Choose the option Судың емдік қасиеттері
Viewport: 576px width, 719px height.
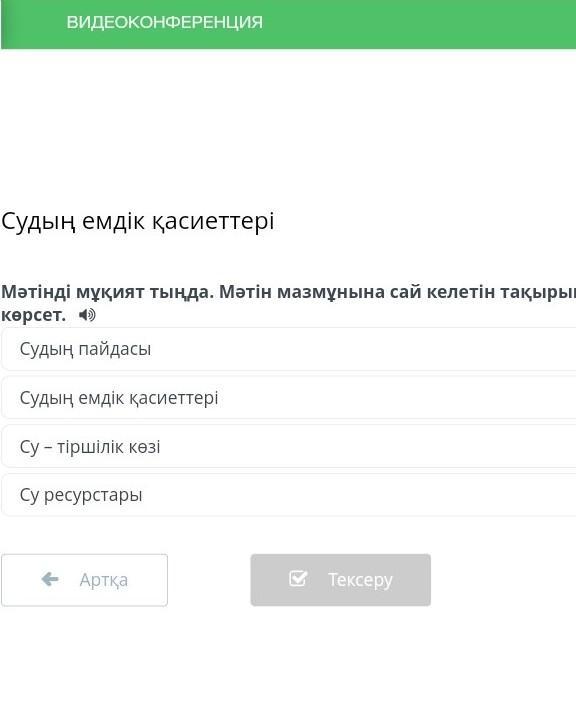288,398
